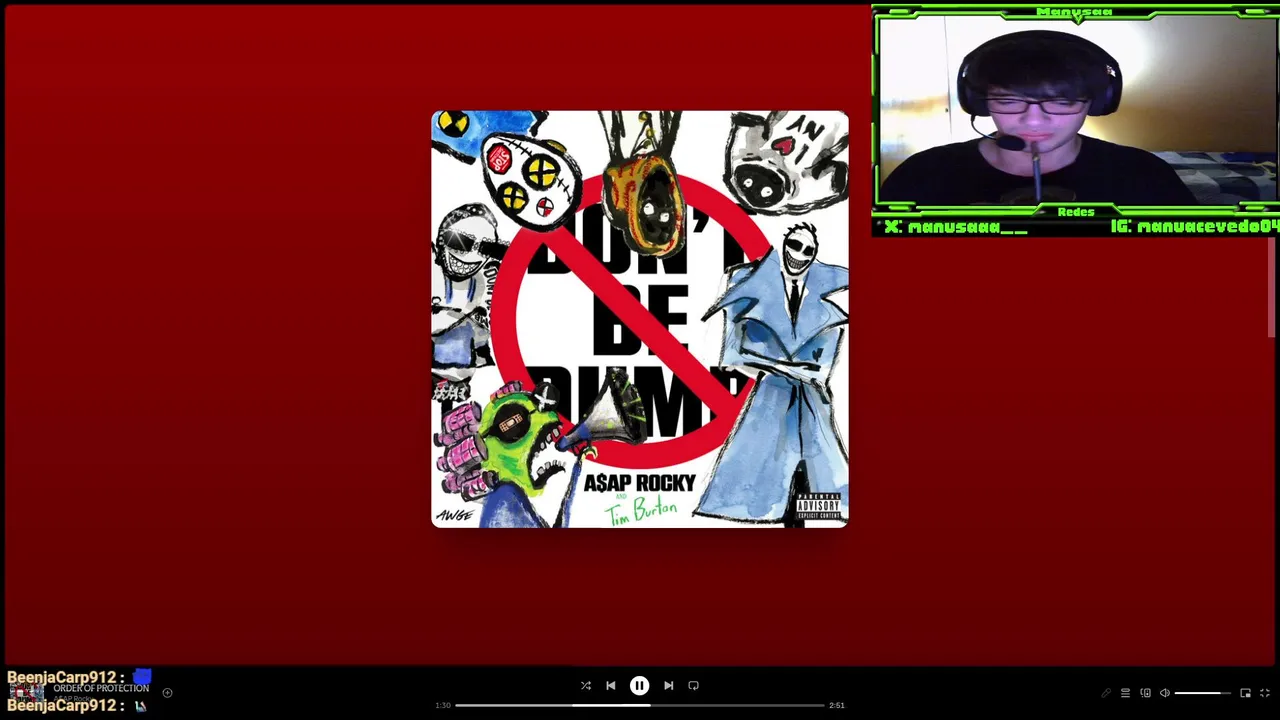Mute the volume speaker icon
1280x720 pixels.
(x=1165, y=693)
